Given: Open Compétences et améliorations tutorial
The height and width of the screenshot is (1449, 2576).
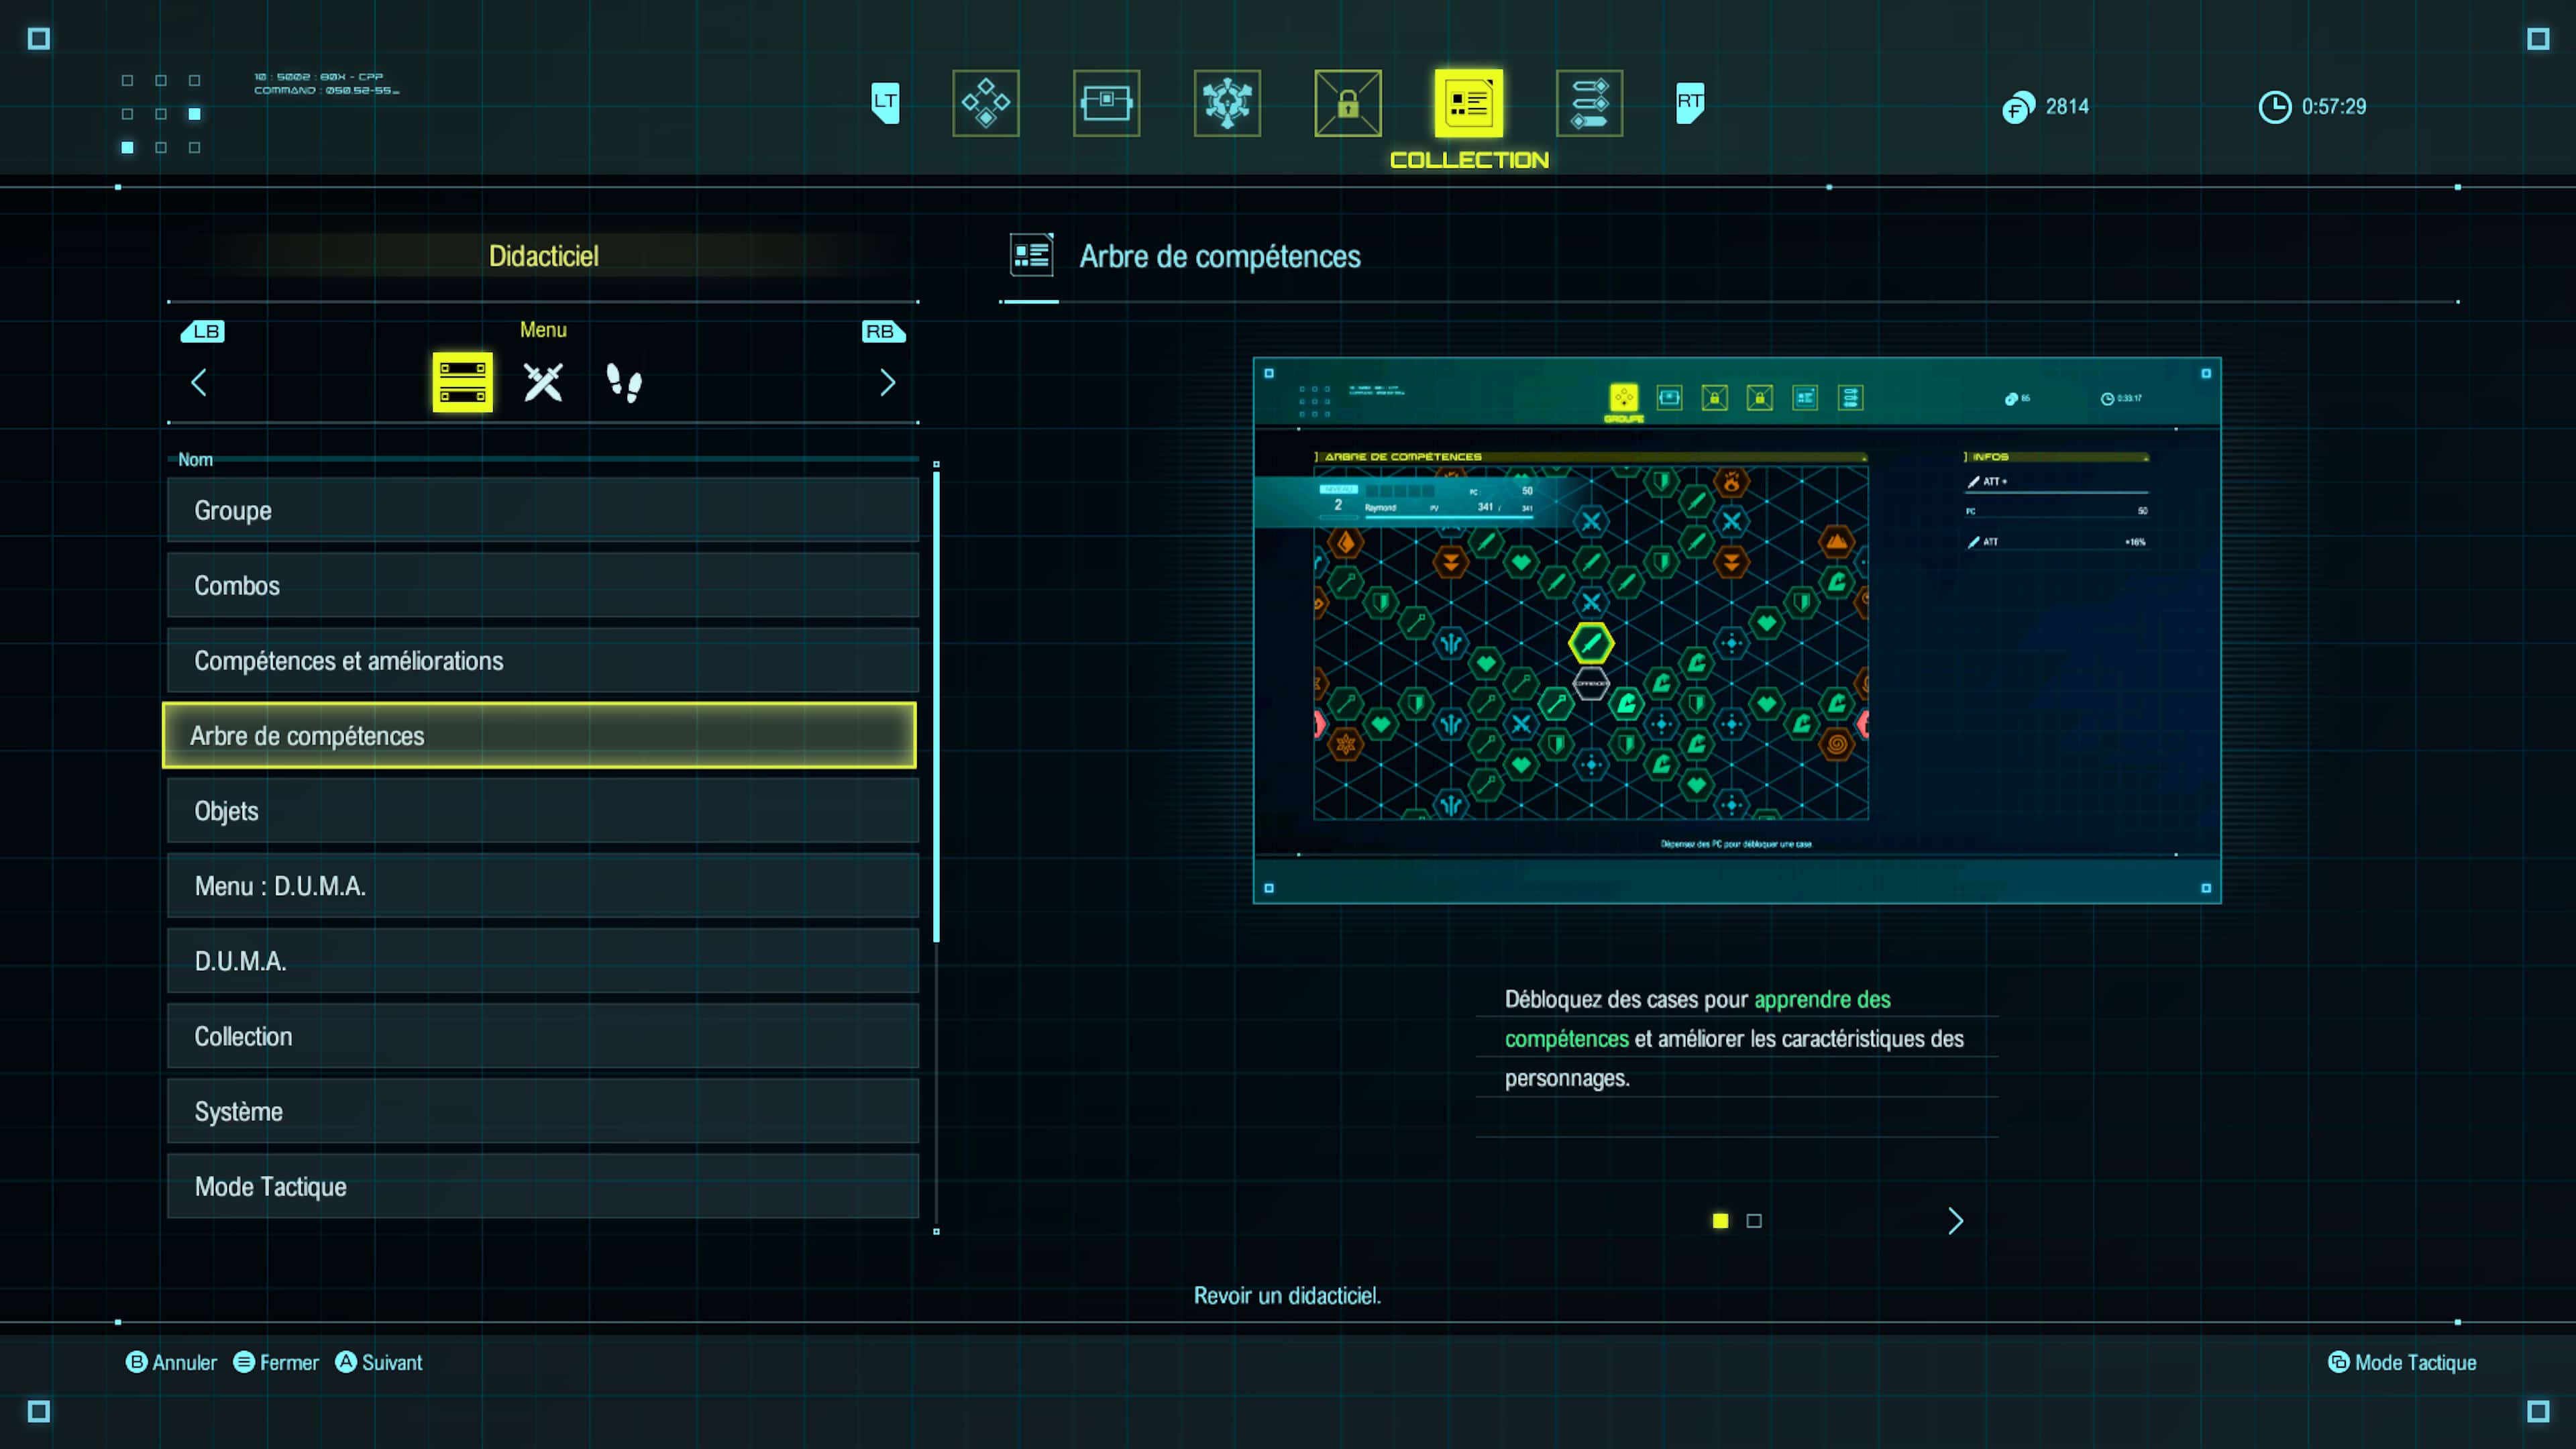Looking at the screenshot, I should [543, 660].
